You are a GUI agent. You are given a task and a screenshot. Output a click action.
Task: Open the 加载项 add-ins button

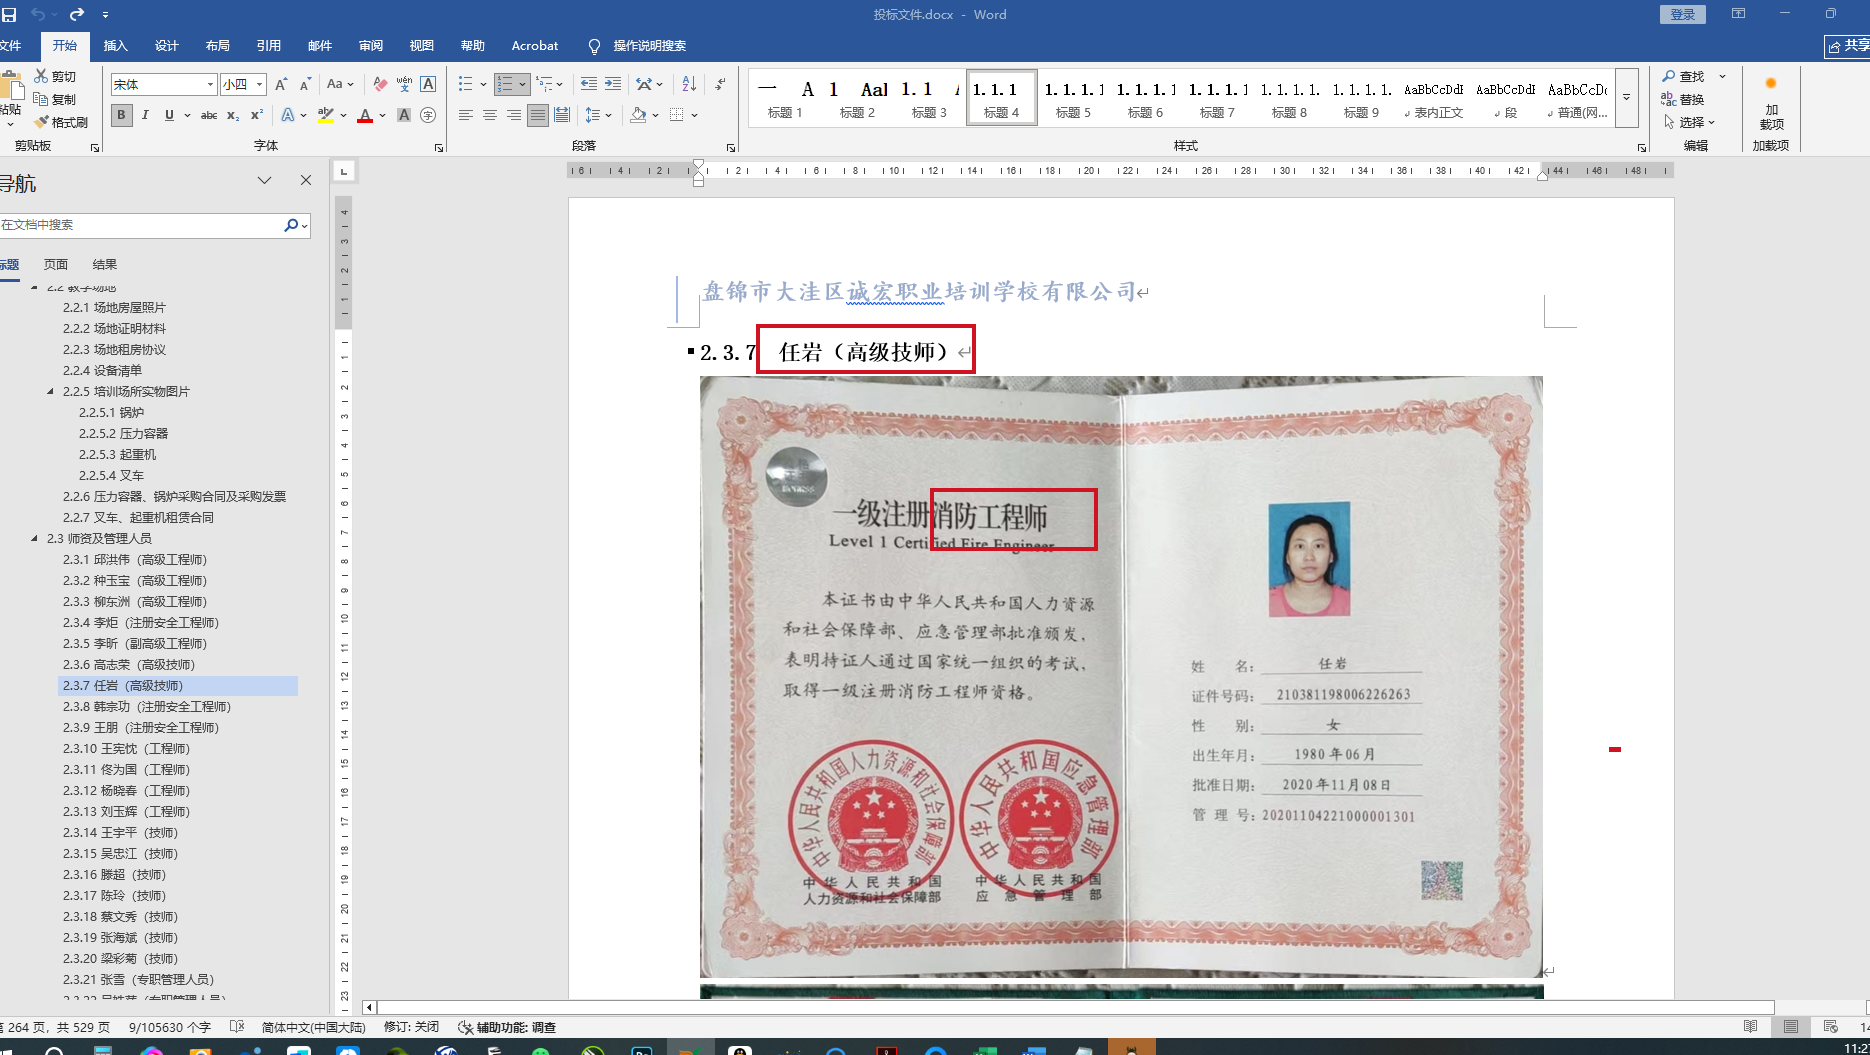(1771, 105)
